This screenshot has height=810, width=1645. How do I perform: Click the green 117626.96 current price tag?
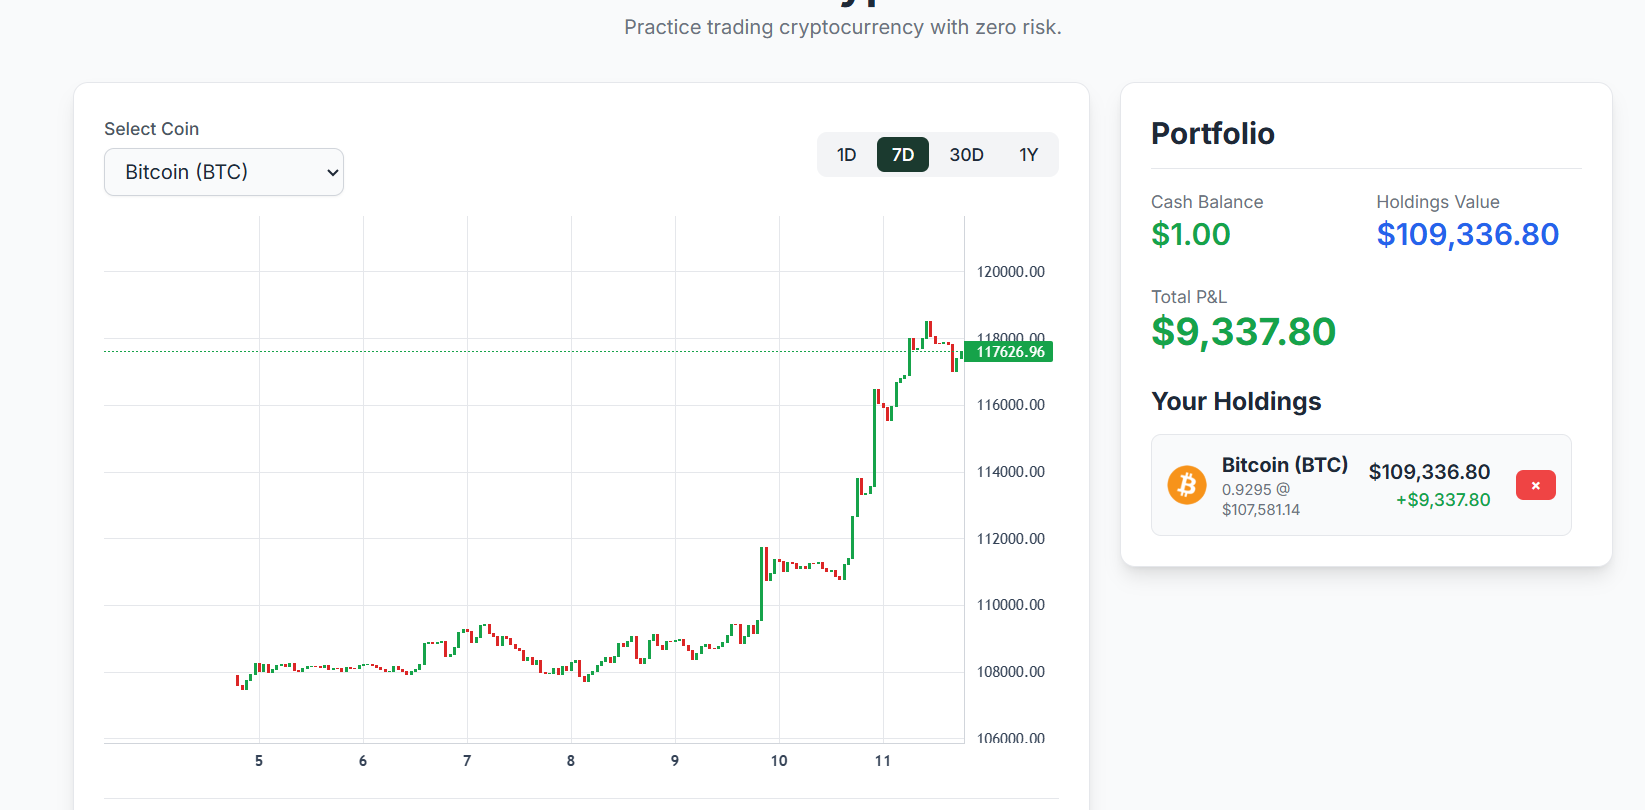(1009, 352)
